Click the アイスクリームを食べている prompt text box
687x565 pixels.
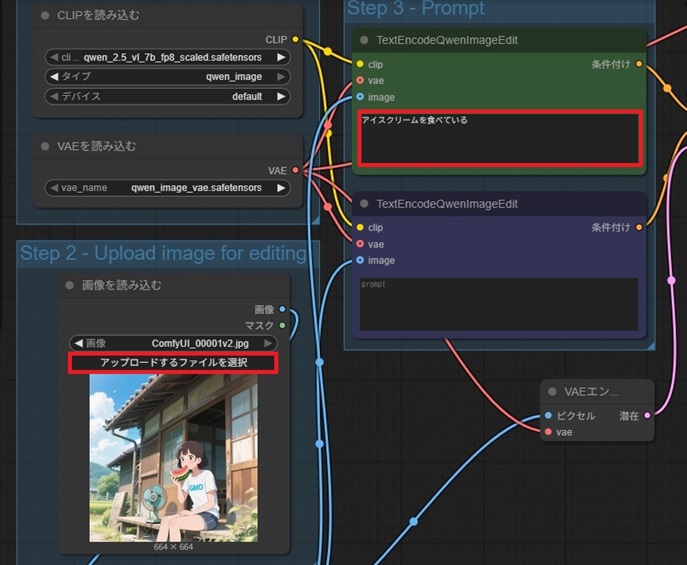(x=498, y=138)
